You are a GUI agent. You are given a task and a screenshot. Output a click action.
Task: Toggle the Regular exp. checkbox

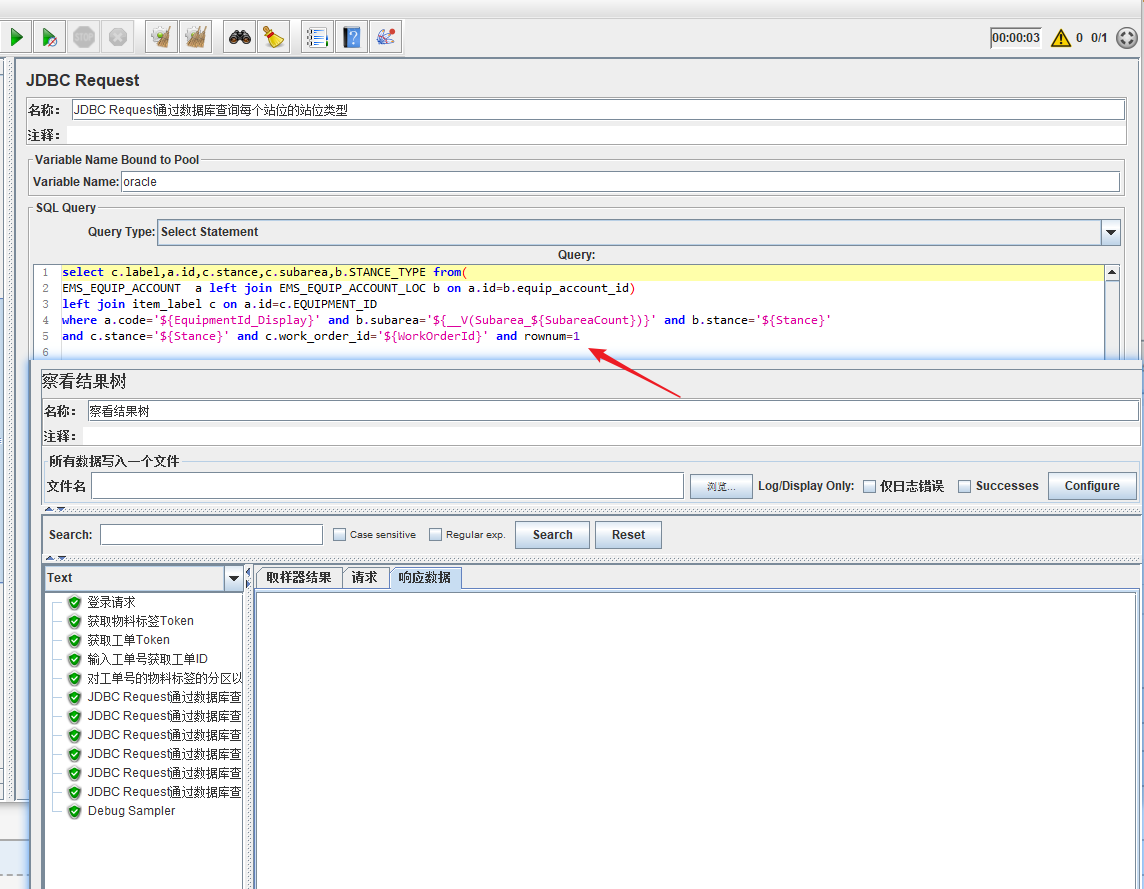tap(436, 535)
